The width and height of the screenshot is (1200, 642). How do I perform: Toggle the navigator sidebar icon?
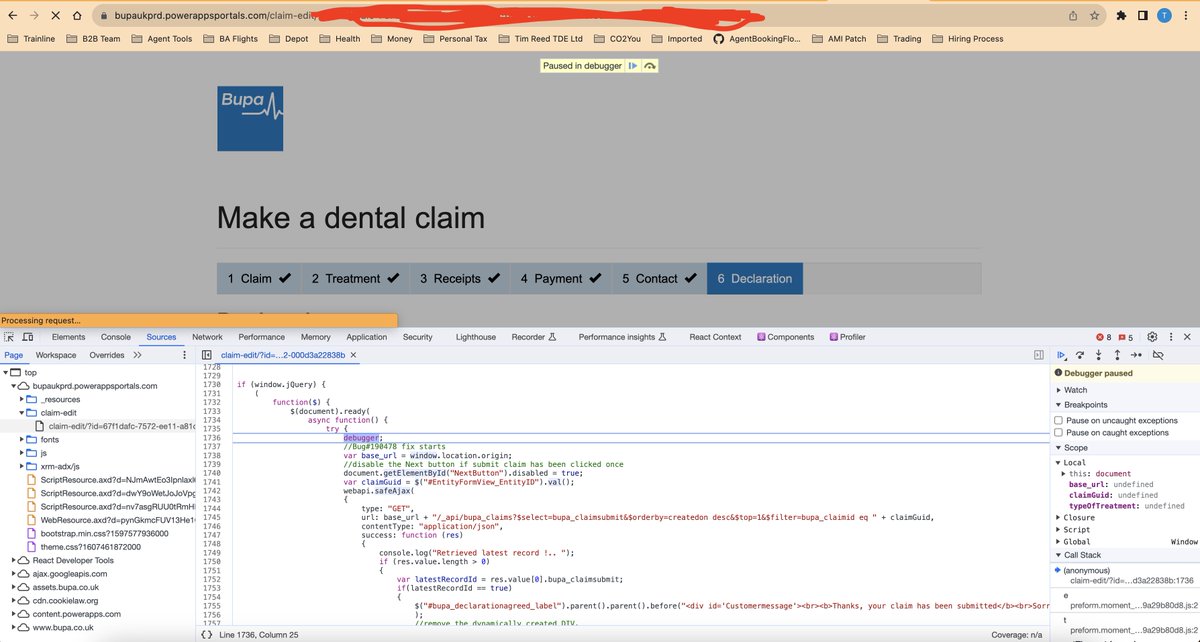point(206,355)
